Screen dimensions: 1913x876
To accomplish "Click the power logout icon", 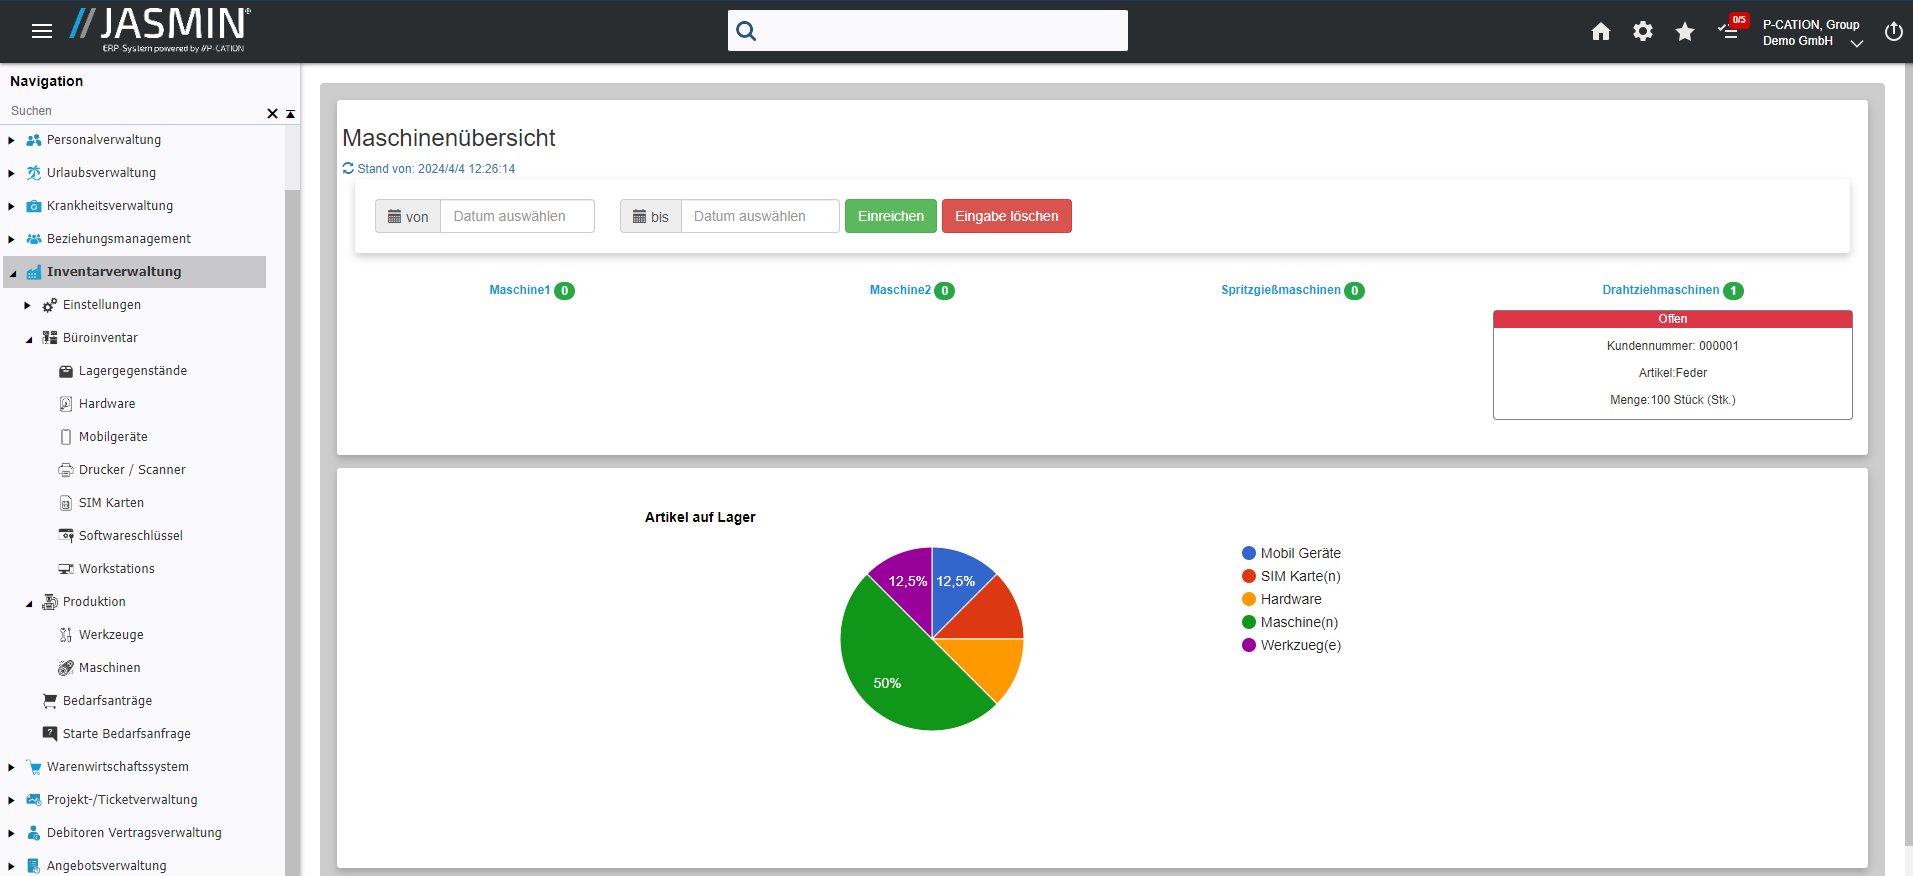I will [x=1892, y=32].
